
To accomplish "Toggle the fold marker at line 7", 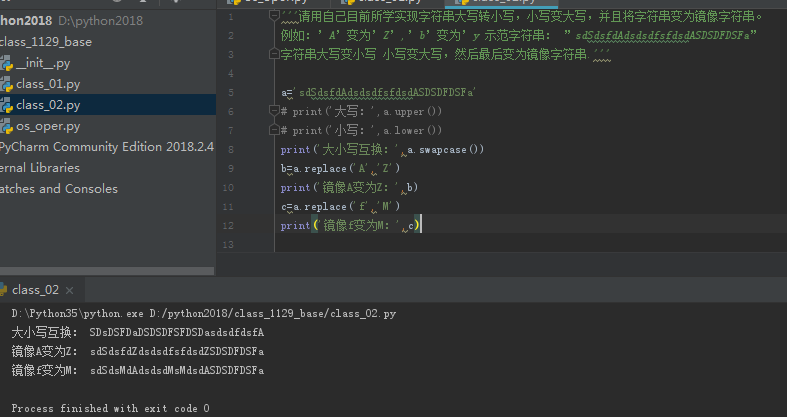I will (274, 131).
